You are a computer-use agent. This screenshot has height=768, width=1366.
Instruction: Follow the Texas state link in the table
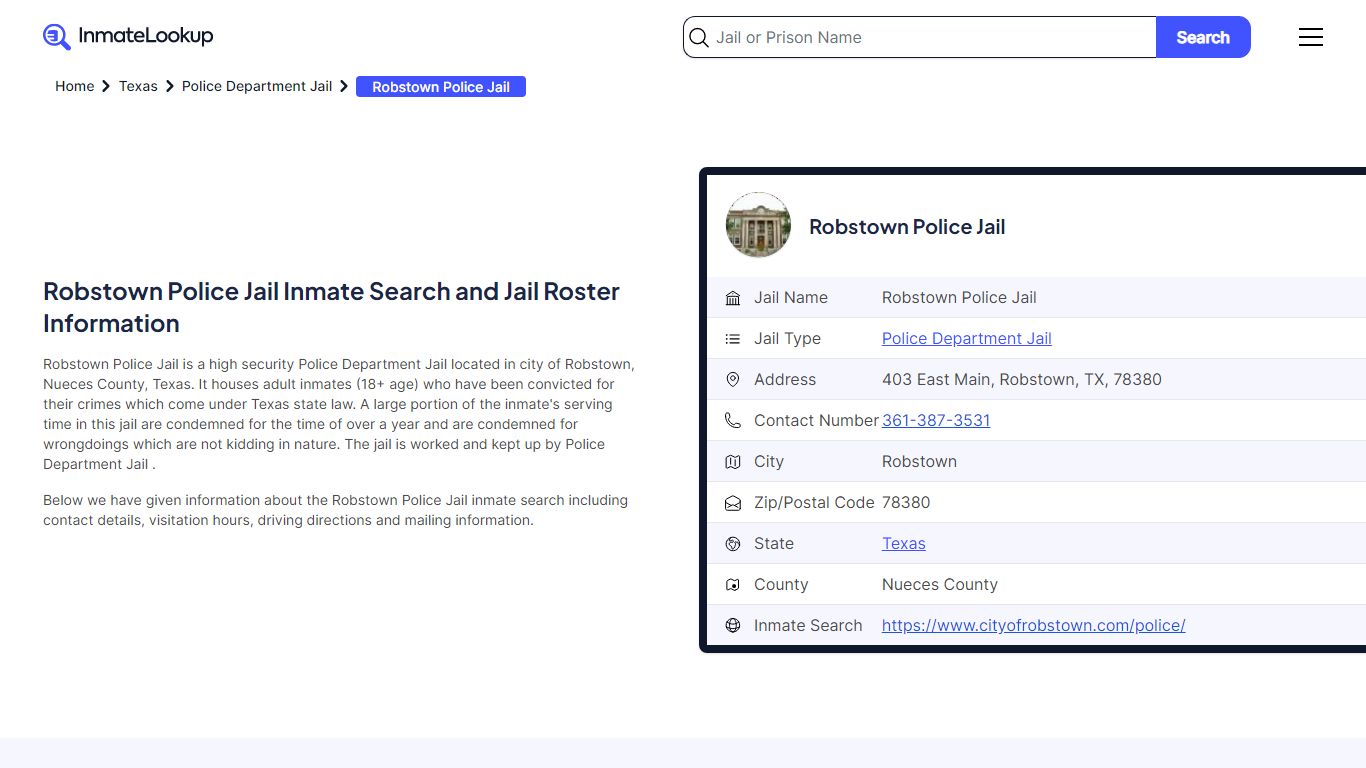tap(903, 543)
